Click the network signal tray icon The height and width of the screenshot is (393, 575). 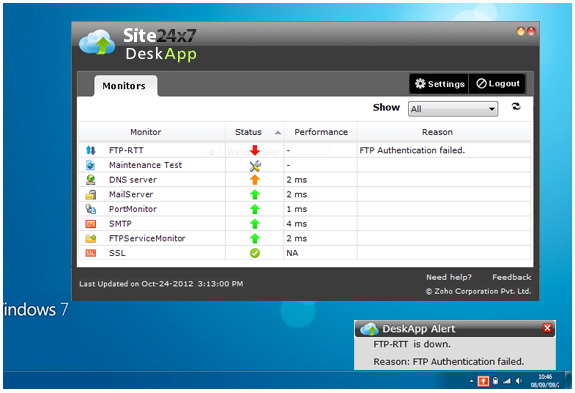(507, 381)
